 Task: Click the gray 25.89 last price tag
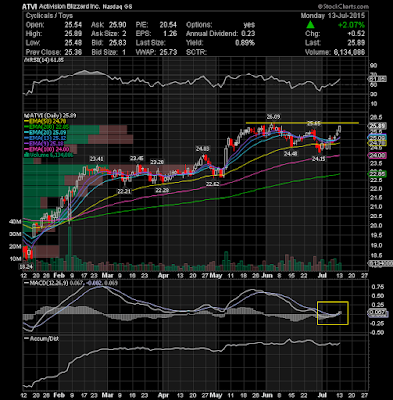pyautogui.click(x=377, y=126)
